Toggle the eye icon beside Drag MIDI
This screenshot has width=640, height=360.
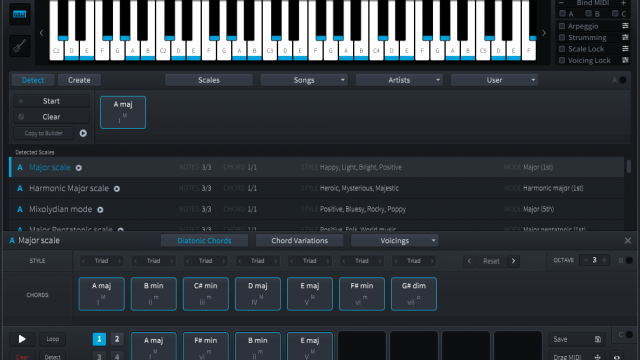(x=617, y=357)
